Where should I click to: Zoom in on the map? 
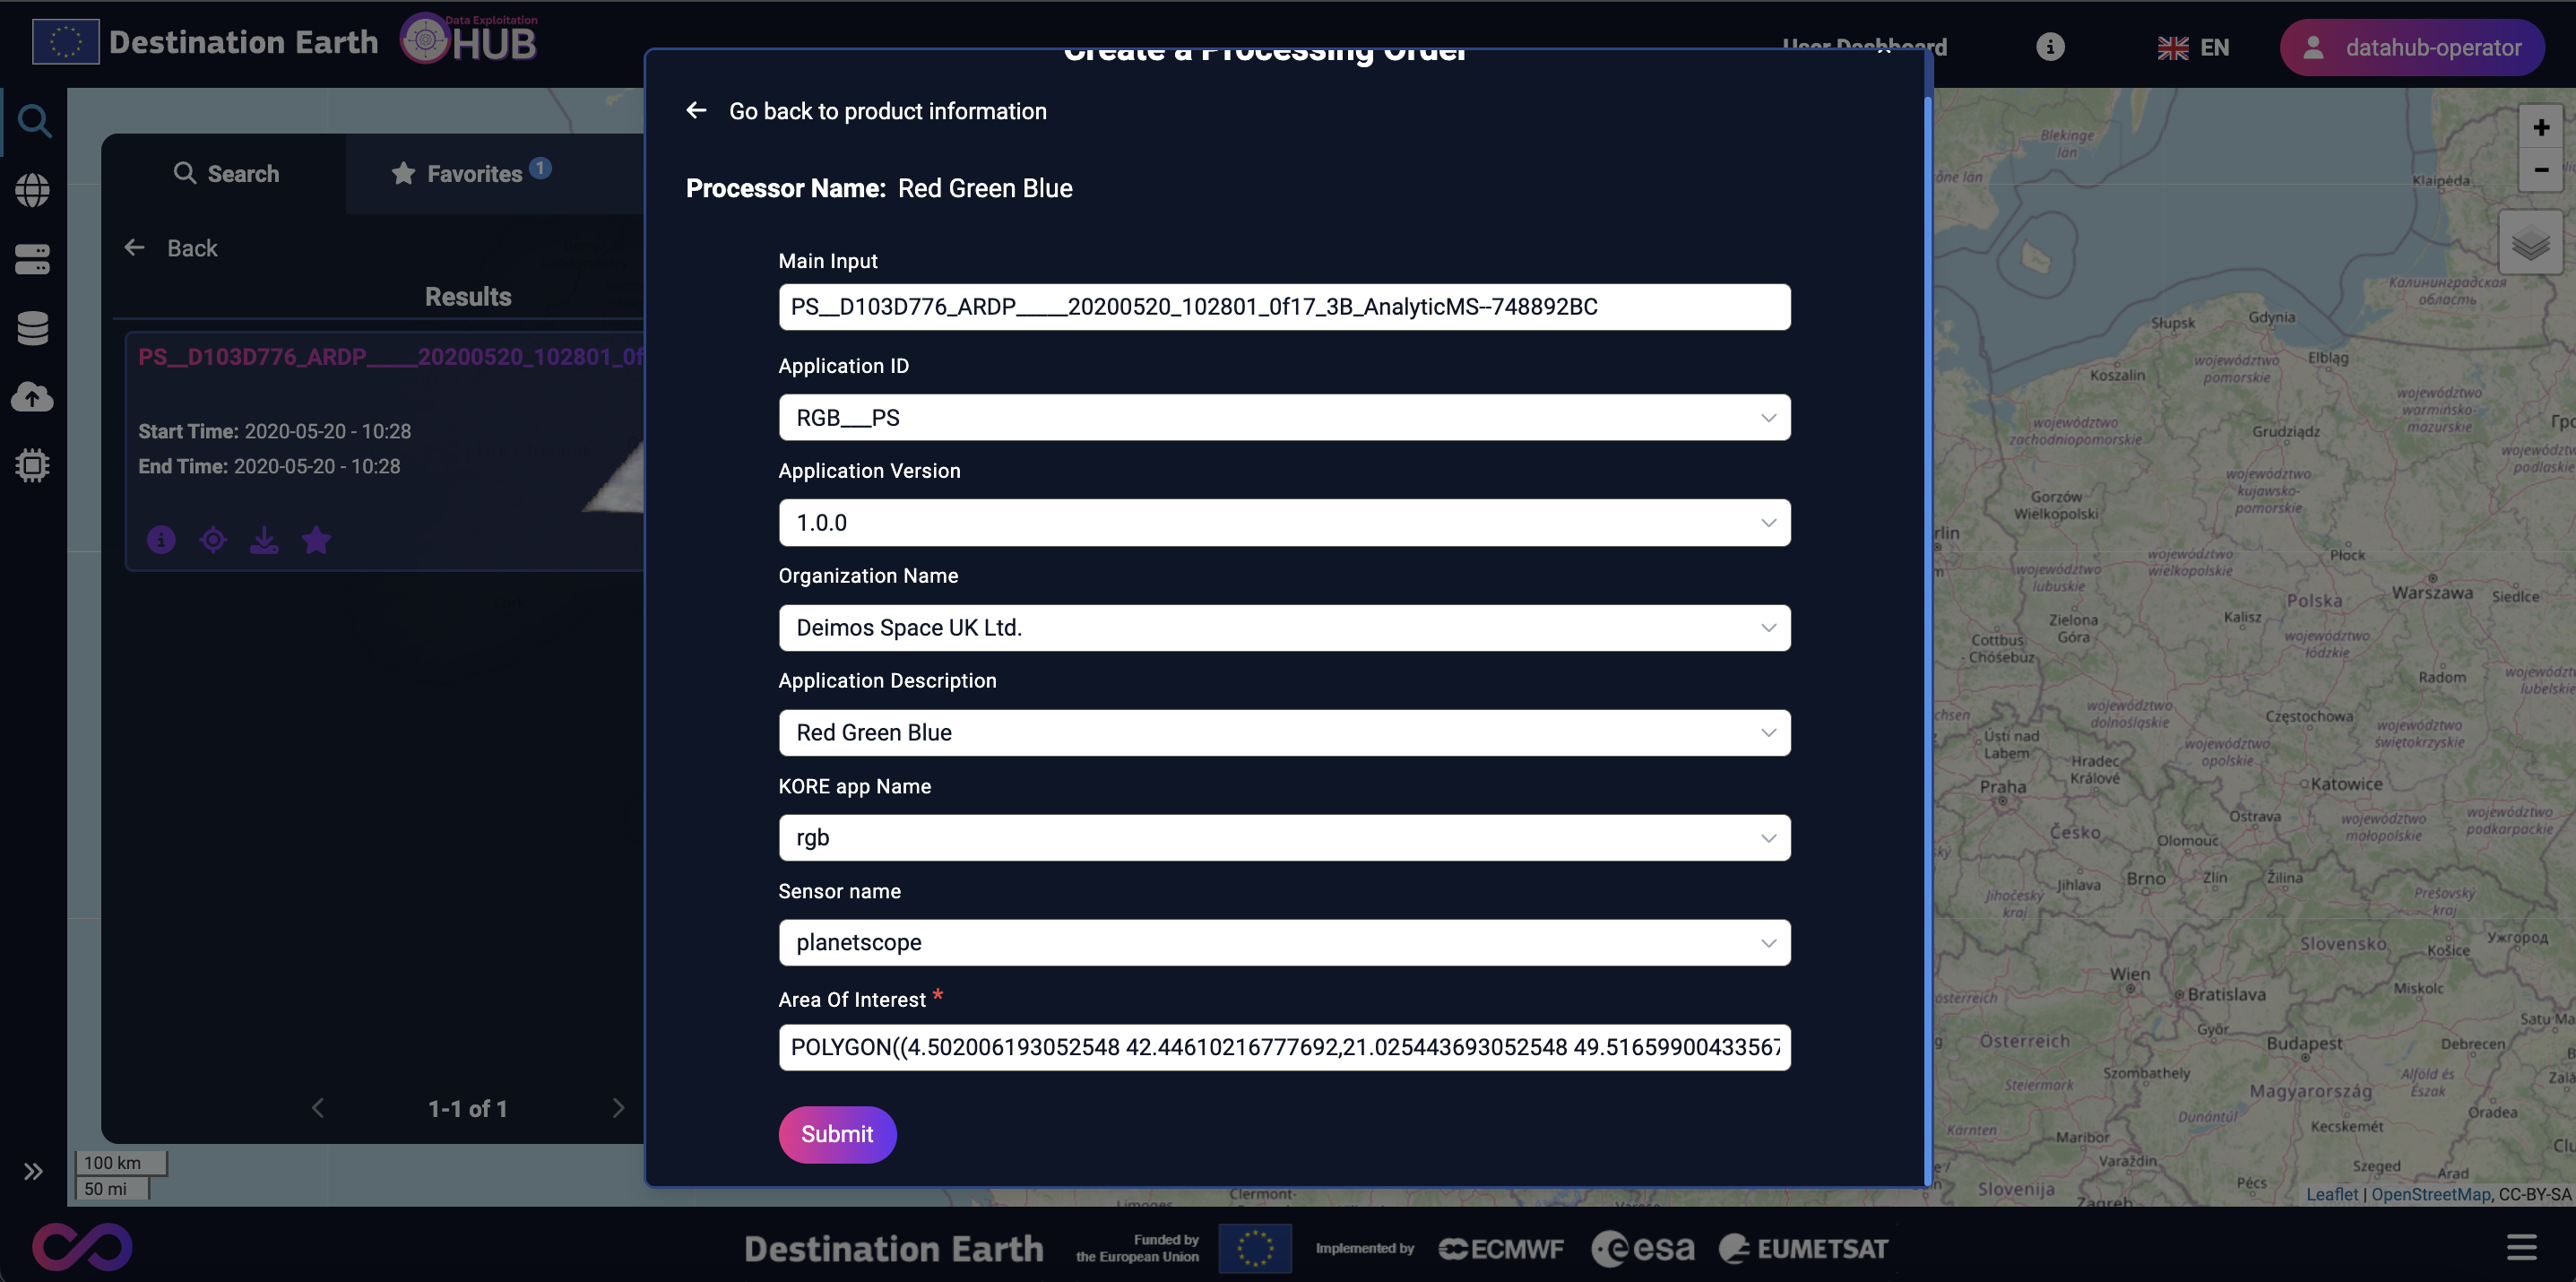(2540, 127)
